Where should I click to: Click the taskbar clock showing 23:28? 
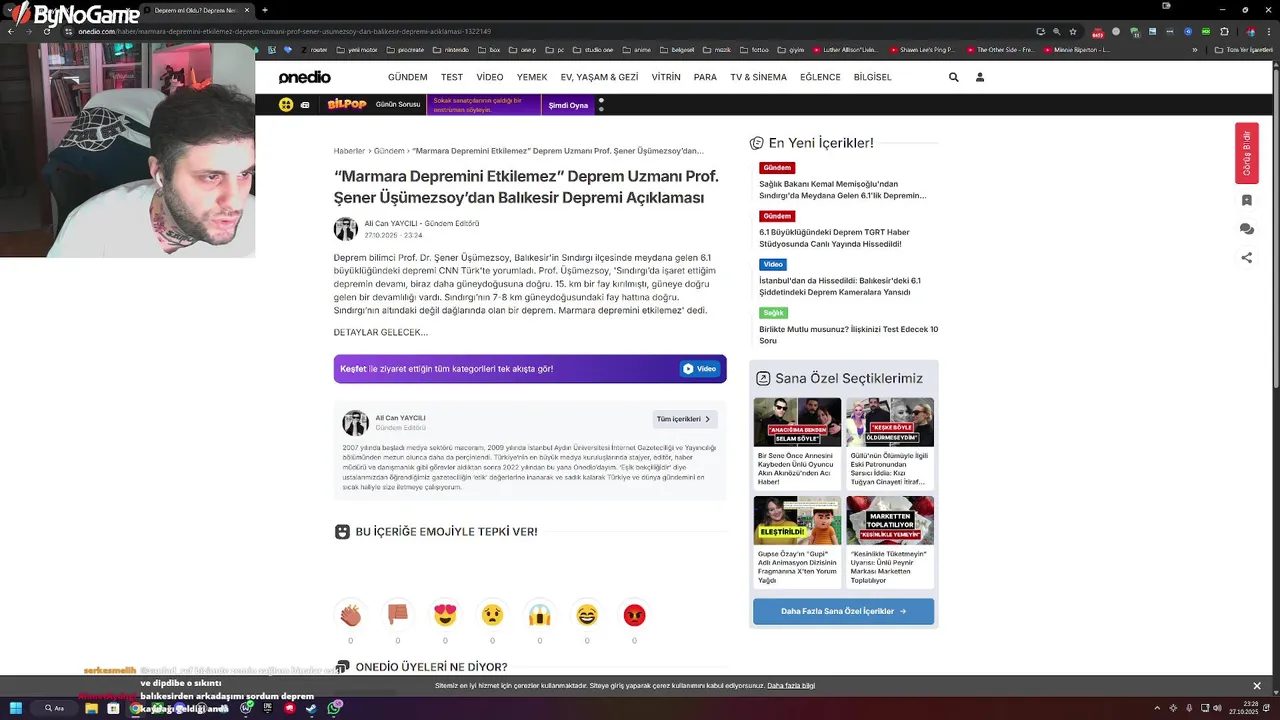(x=1246, y=708)
